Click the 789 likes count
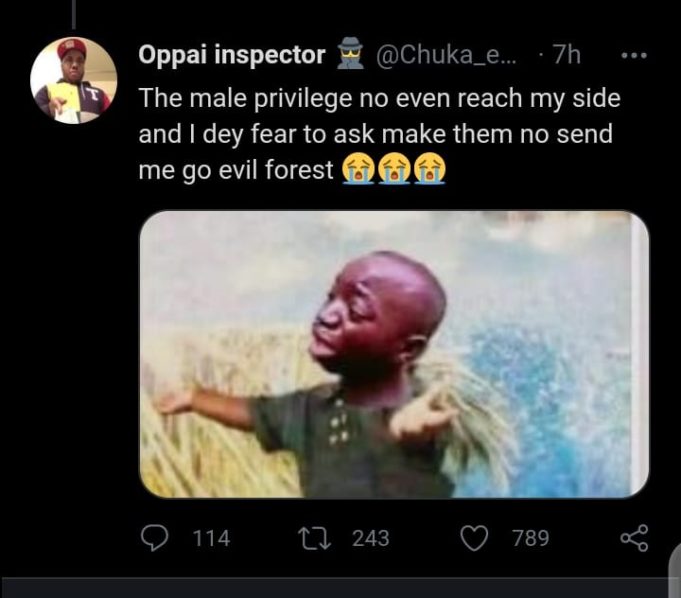This screenshot has width=681, height=598. [530, 538]
